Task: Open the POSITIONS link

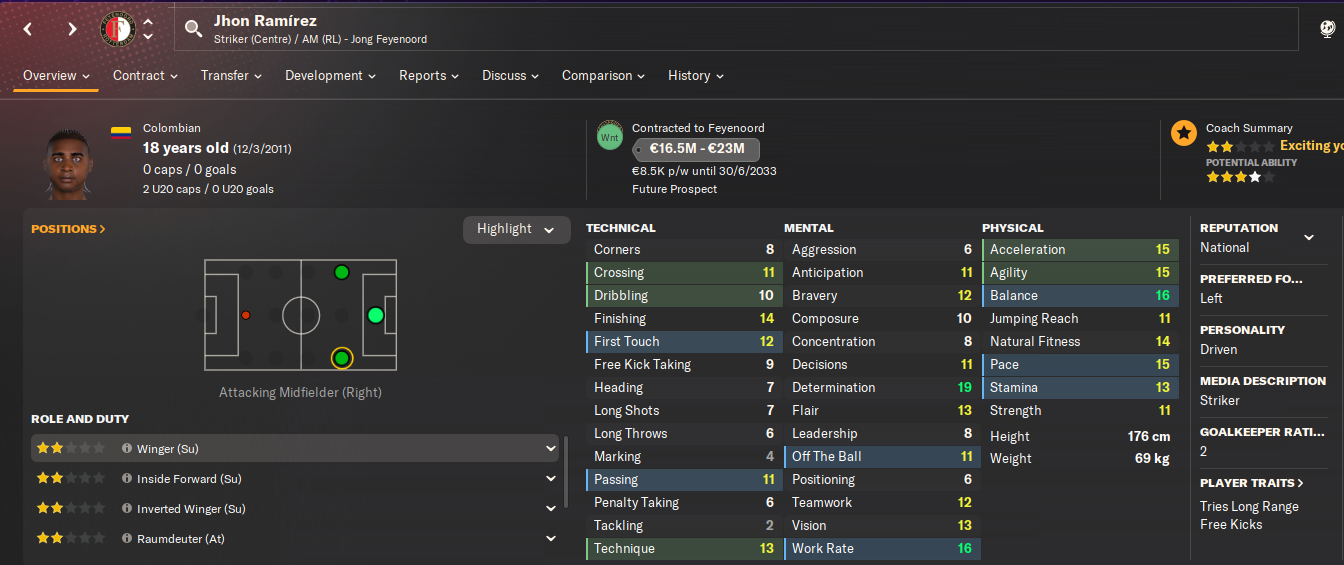Action: tap(68, 229)
